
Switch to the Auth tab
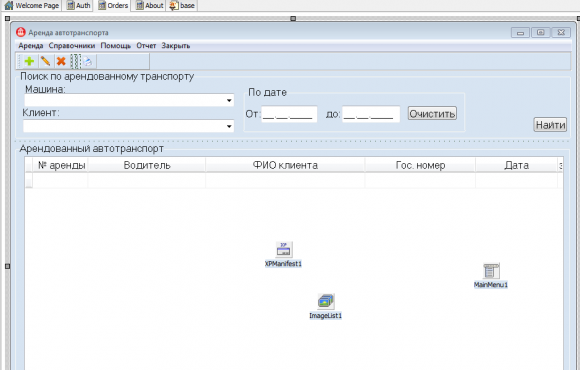pos(78,6)
